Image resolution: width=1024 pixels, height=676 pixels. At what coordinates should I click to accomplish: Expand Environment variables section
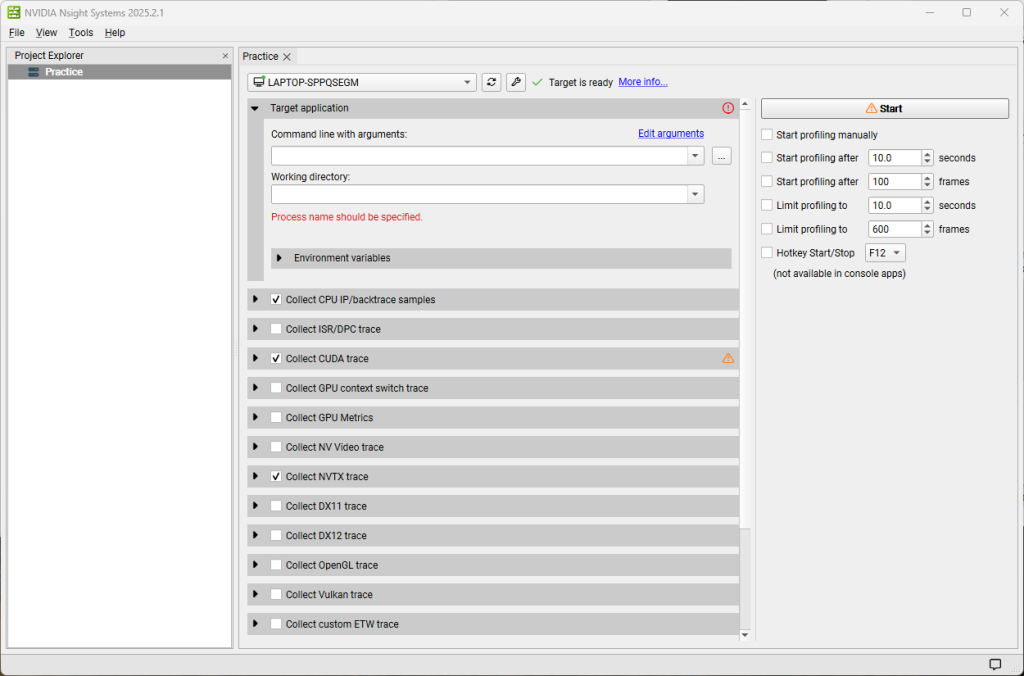point(280,258)
